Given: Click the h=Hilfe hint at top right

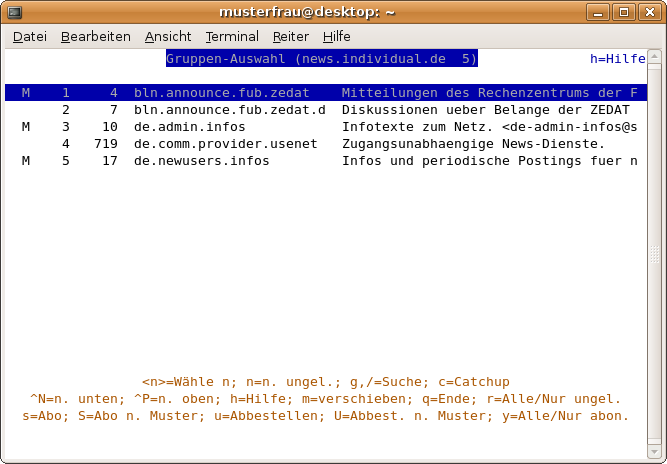Looking at the screenshot, I should click(617, 59).
